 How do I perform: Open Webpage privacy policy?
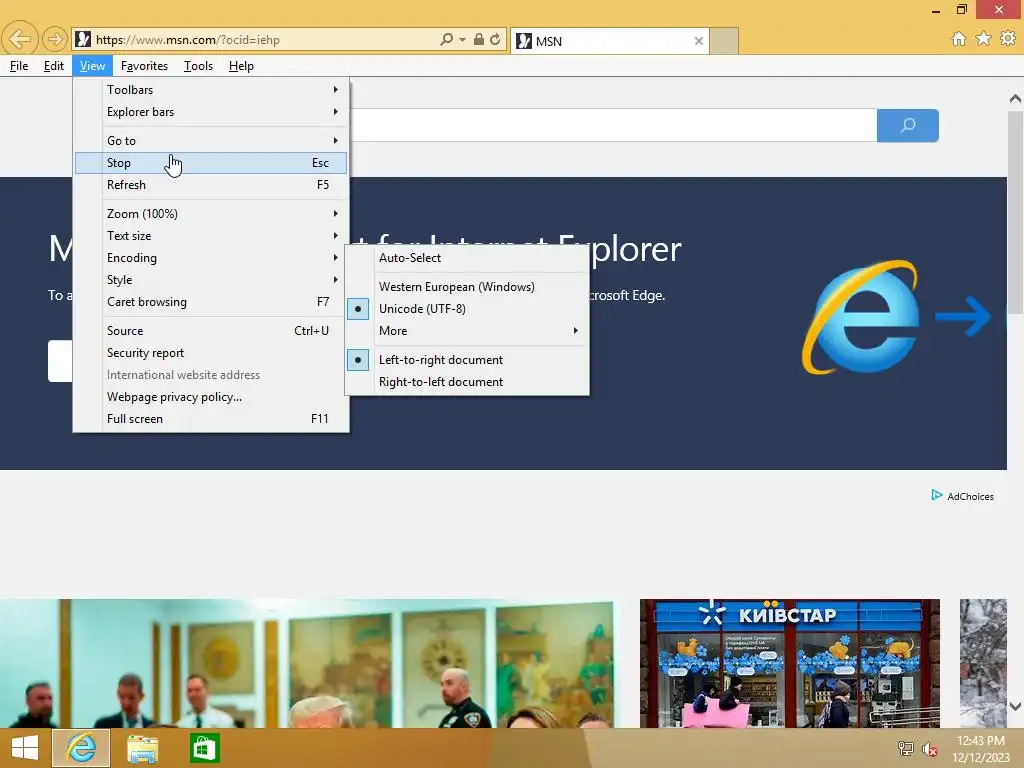[211, 397]
